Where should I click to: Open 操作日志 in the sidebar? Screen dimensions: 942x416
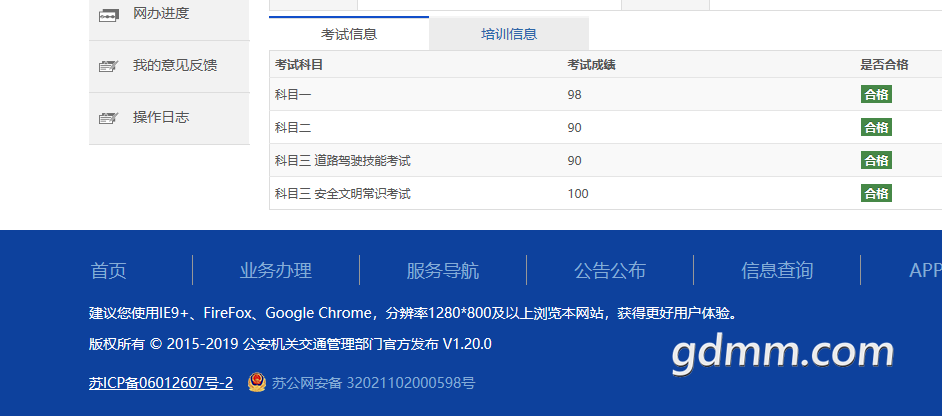coord(169,118)
